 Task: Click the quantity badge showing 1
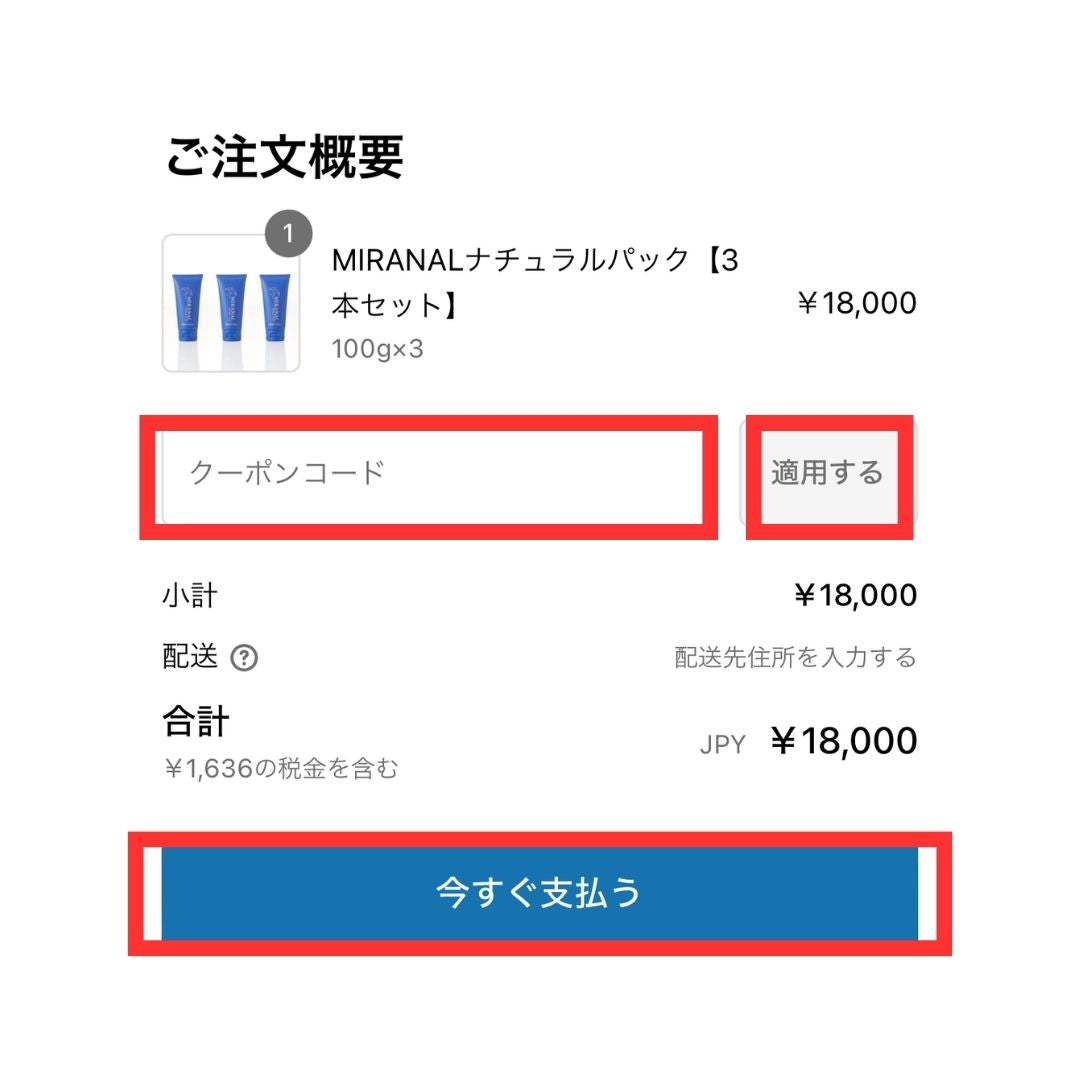click(x=288, y=234)
